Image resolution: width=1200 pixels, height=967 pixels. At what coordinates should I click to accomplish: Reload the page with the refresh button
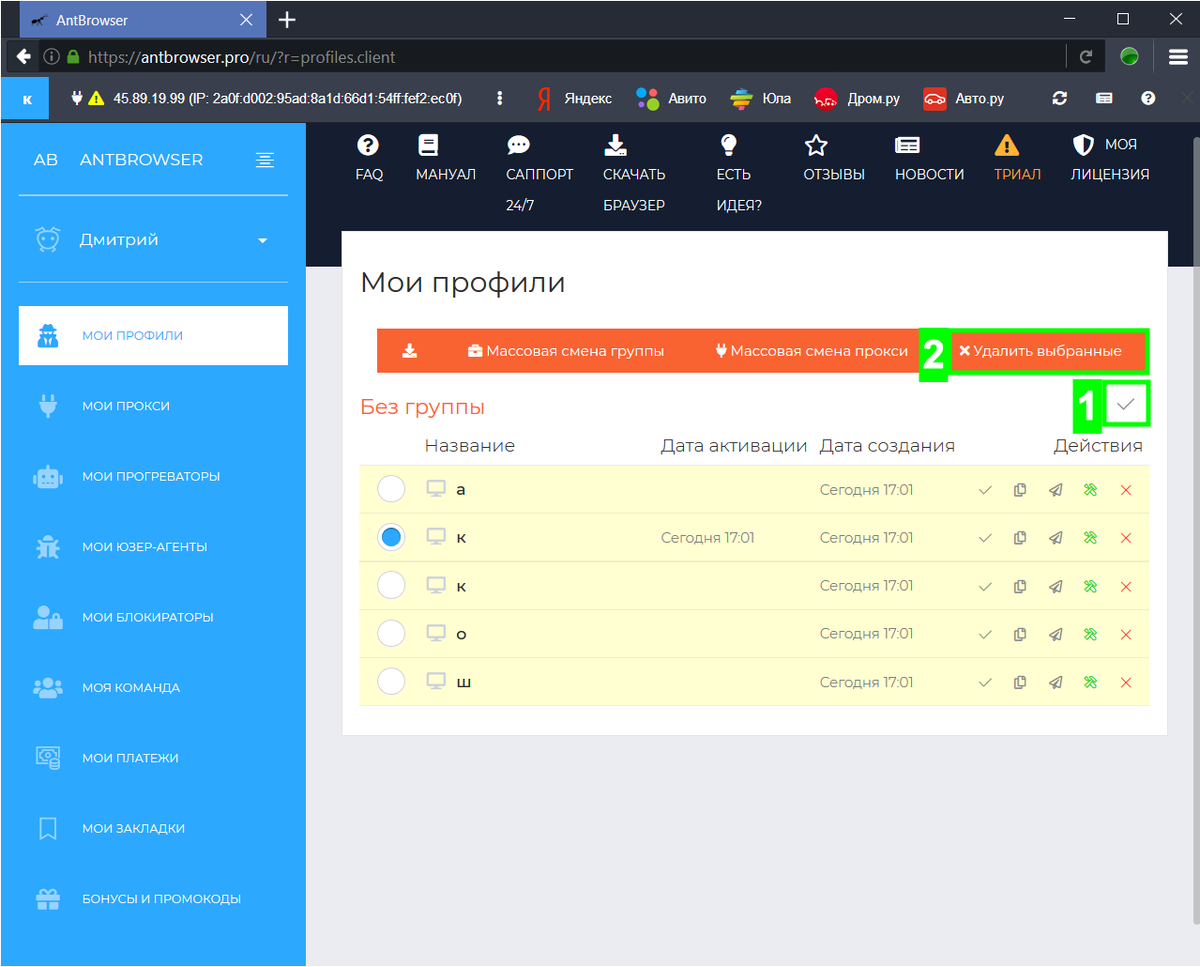pos(1086,57)
